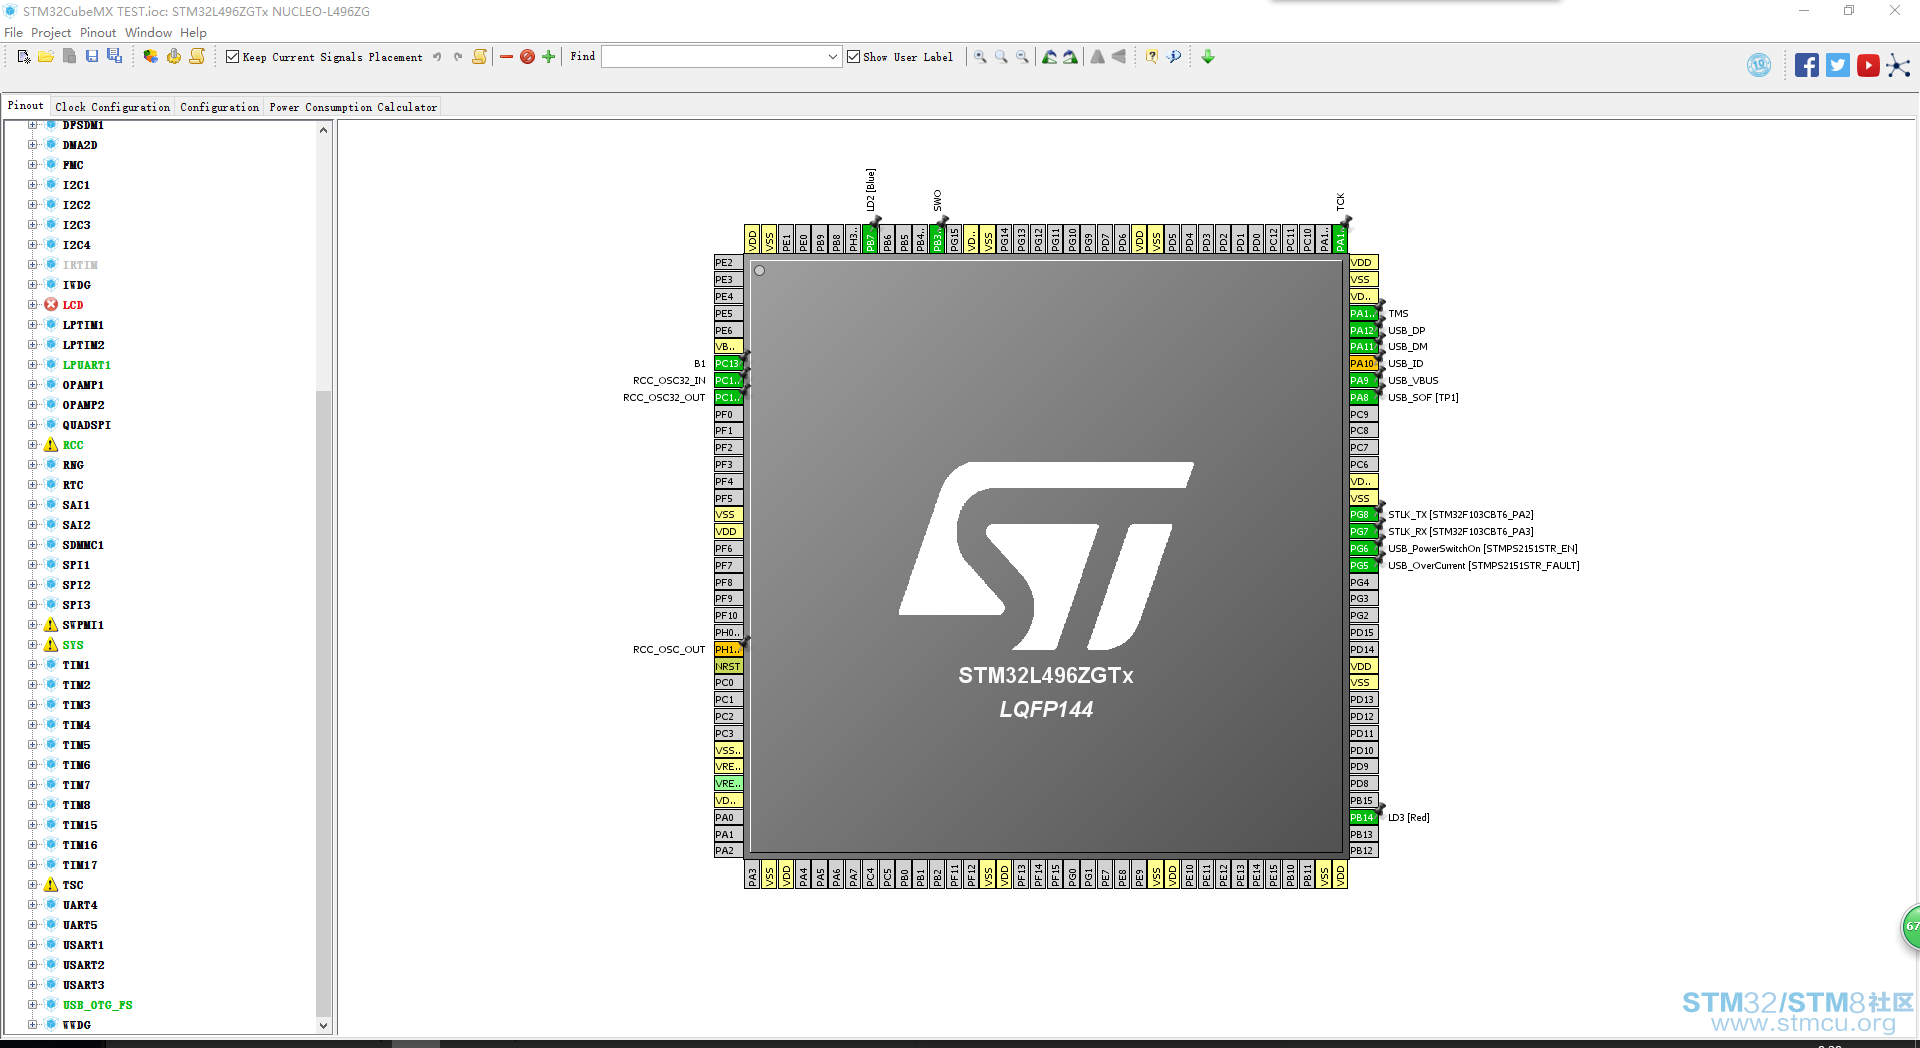Open the Find combo box dropdown arrow
Screen dimensions: 1920x1048
pos(832,57)
